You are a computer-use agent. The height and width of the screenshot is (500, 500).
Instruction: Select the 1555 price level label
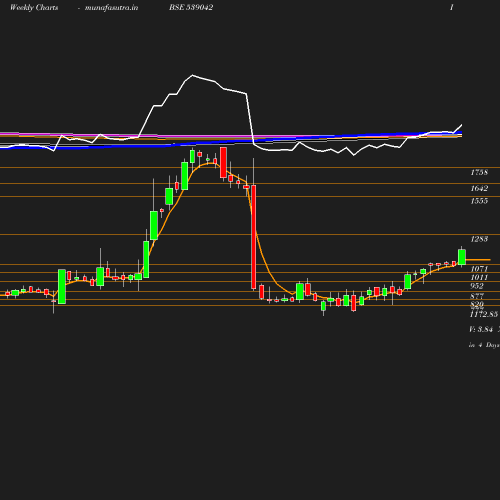[x=479, y=201]
